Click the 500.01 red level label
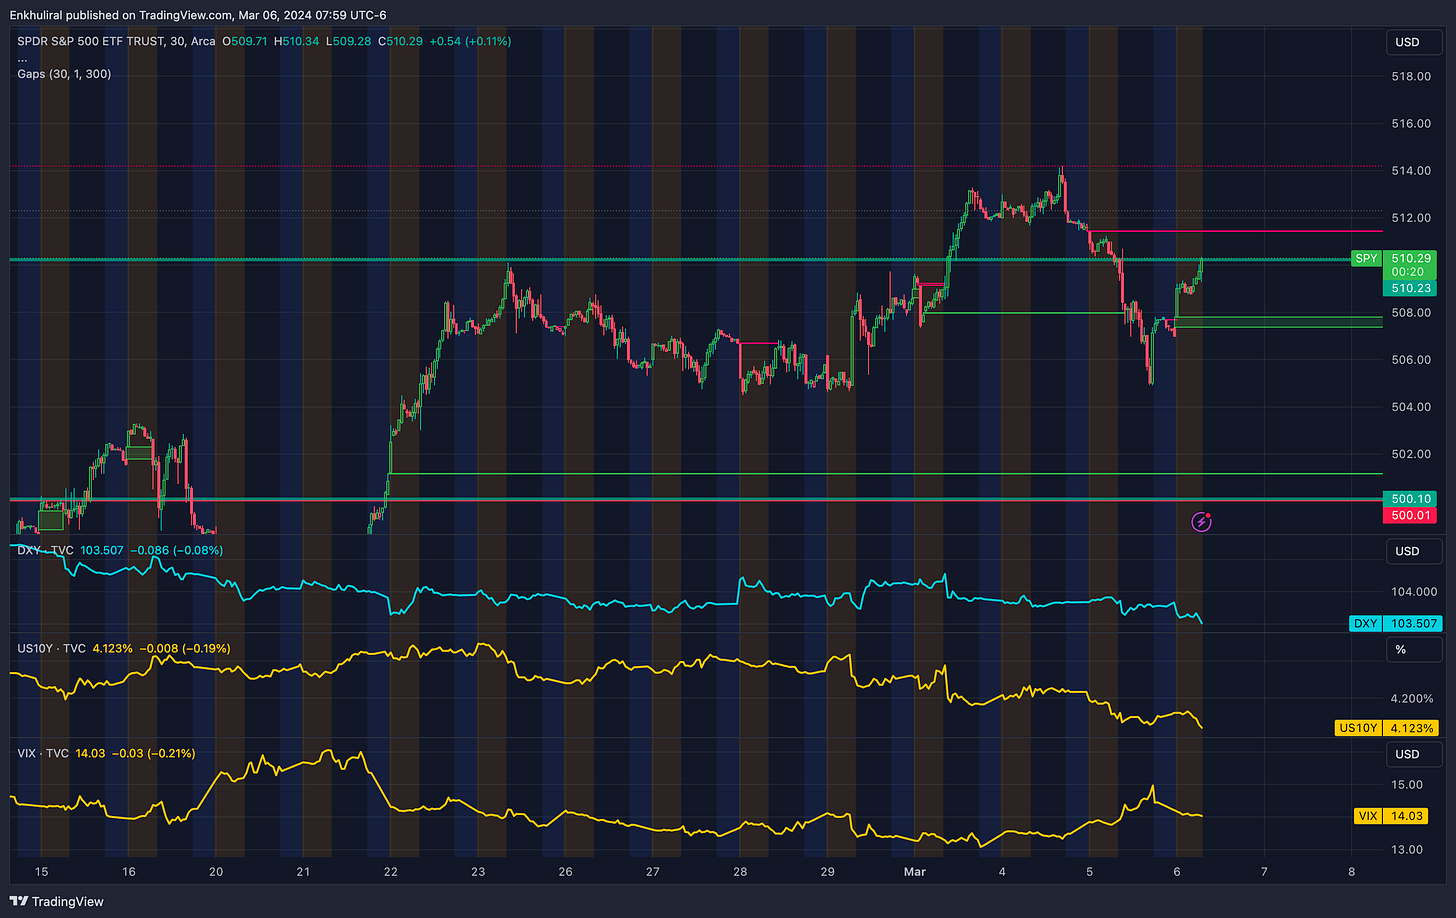 (1411, 515)
